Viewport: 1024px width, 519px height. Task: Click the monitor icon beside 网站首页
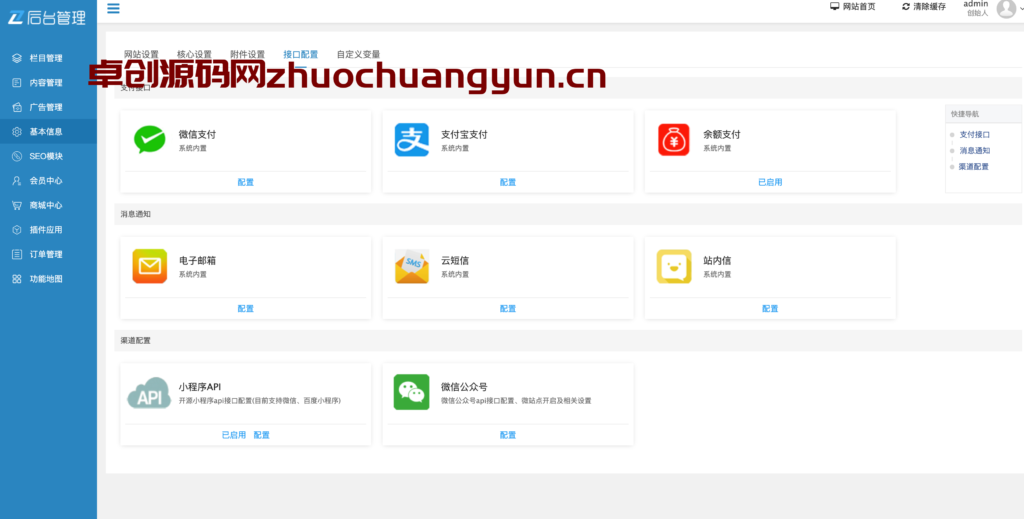(x=834, y=6)
